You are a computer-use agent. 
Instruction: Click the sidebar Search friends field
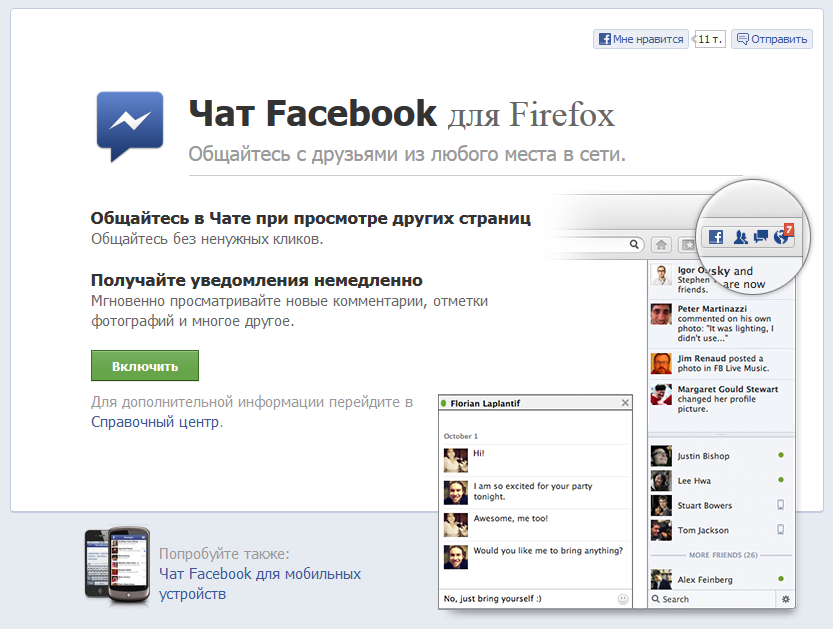point(712,599)
